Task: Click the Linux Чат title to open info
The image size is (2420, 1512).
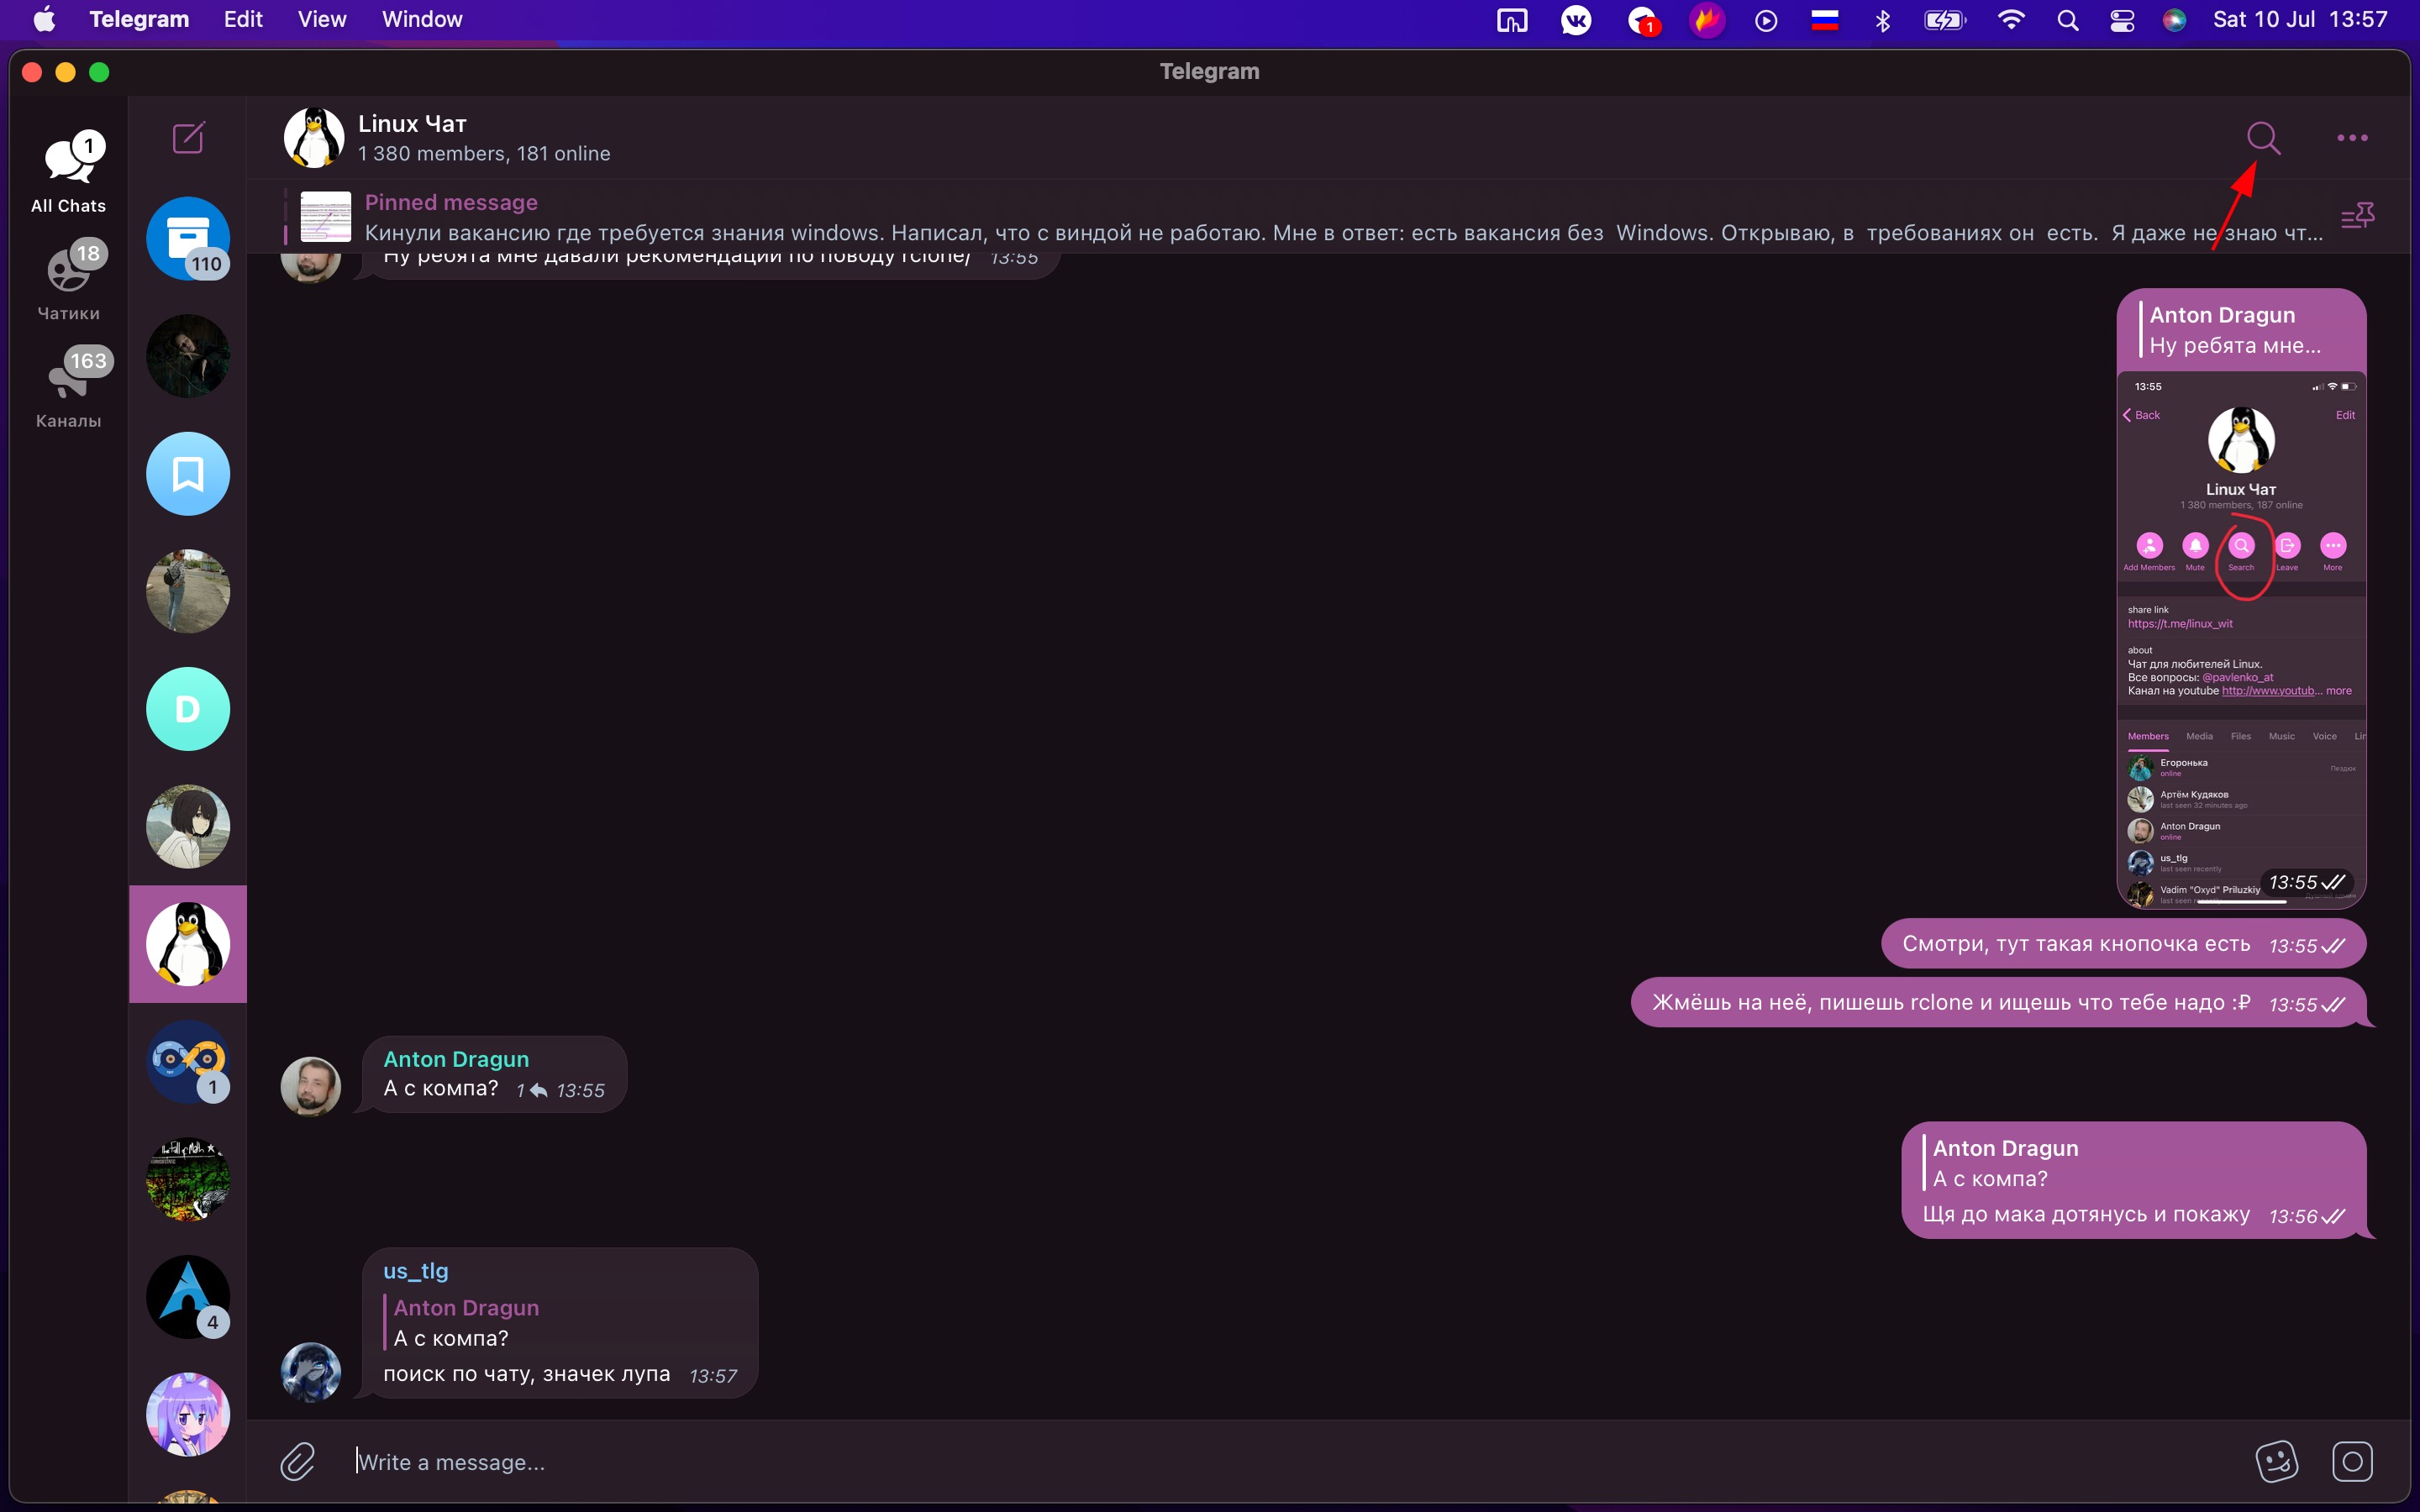Action: click(x=412, y=124)
